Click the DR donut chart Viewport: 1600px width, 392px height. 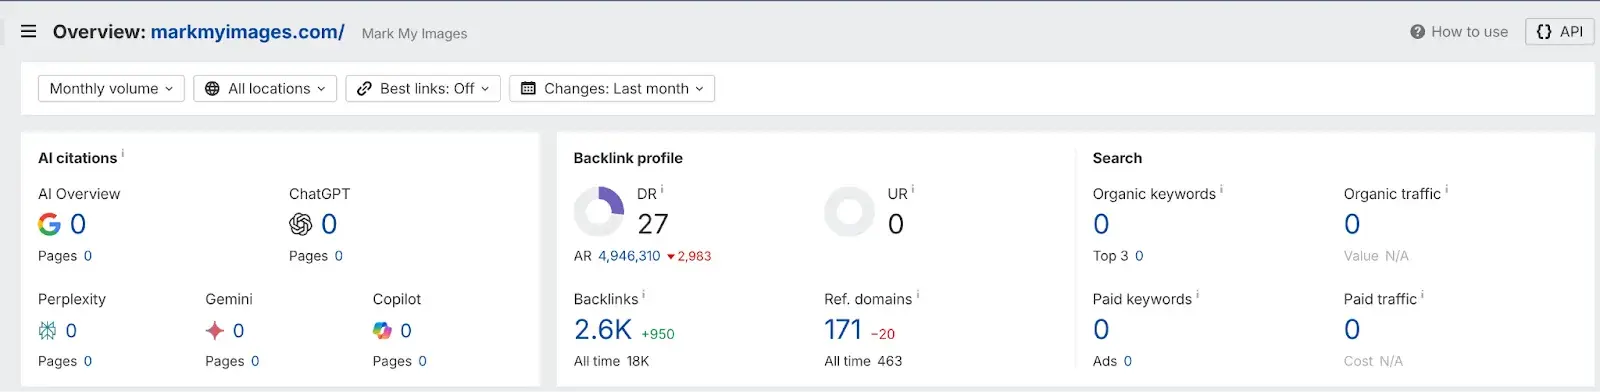point(599,211)
